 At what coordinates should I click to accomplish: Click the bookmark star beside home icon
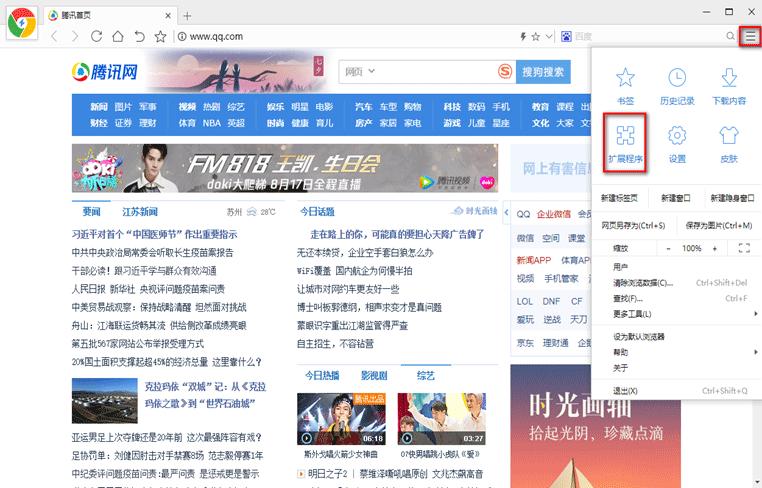click(160, 36)
